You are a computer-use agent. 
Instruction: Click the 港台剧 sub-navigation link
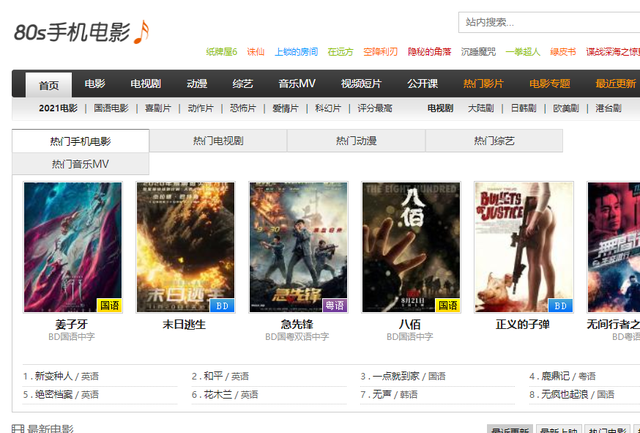[608, 108]
